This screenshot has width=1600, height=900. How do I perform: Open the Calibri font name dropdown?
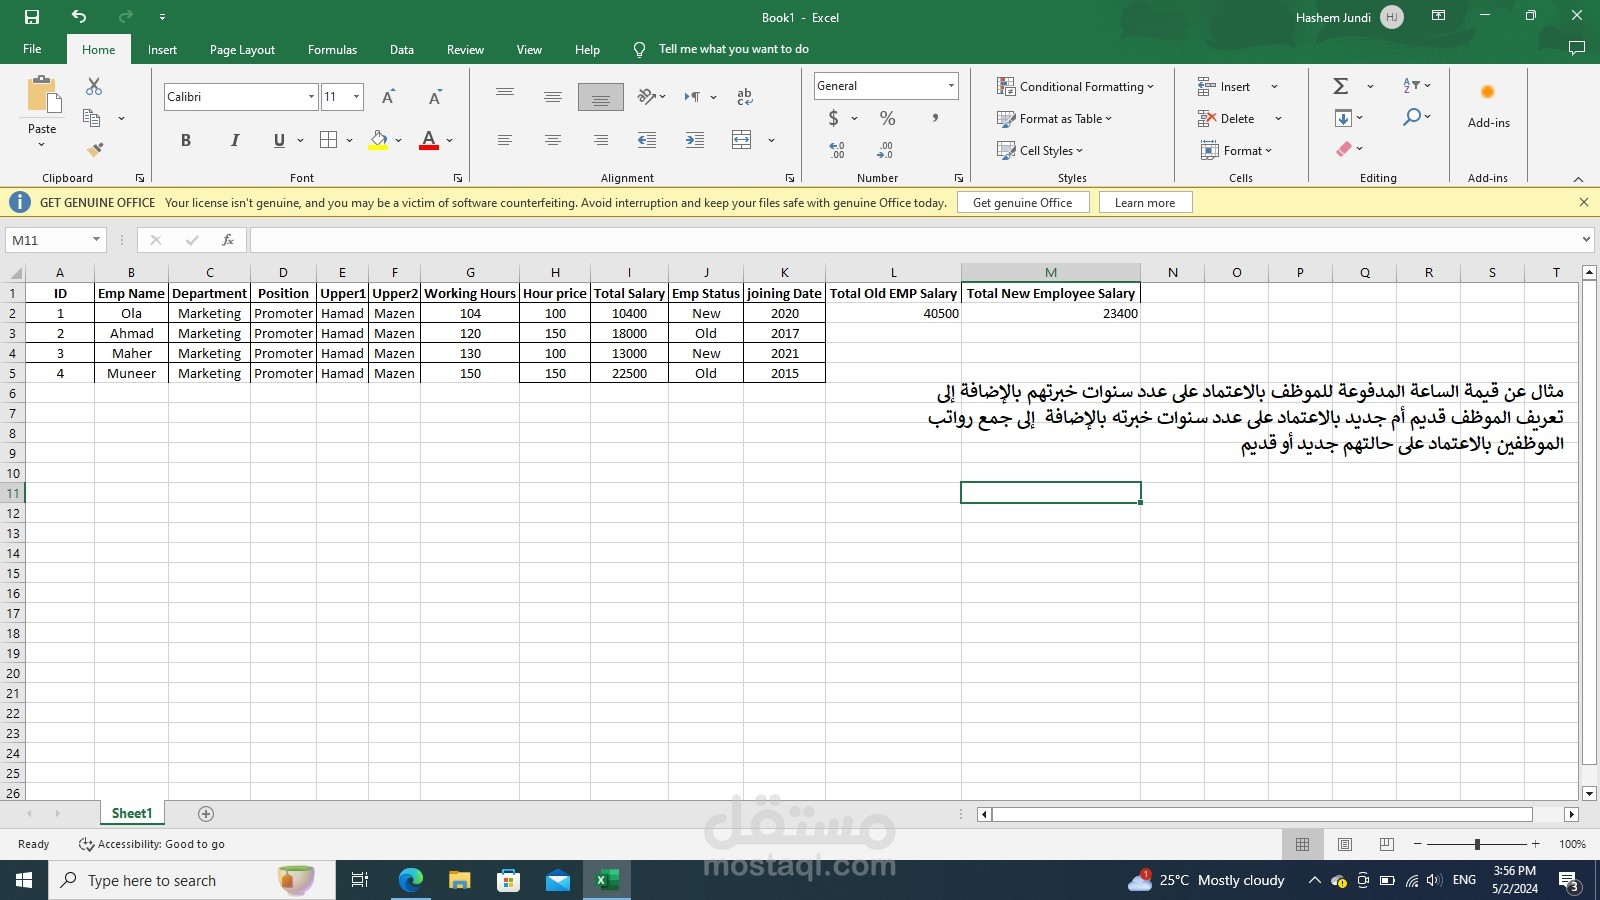pos(311,97)
